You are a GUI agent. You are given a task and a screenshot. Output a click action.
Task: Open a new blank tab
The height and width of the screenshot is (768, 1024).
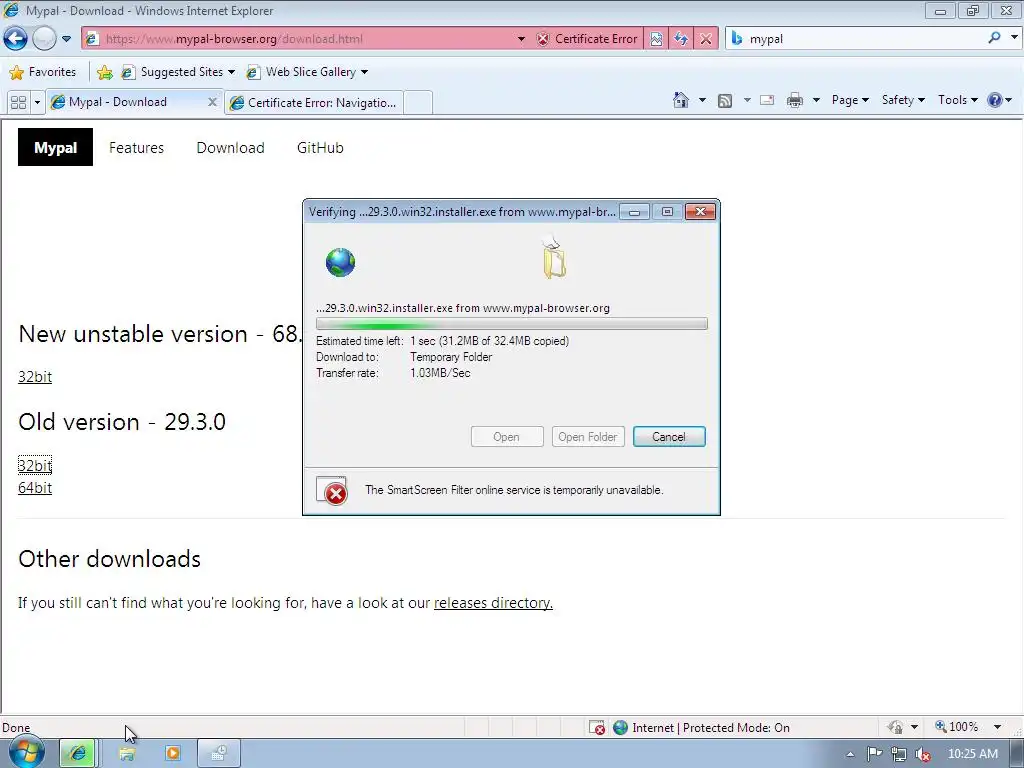(x=418, y=103)
